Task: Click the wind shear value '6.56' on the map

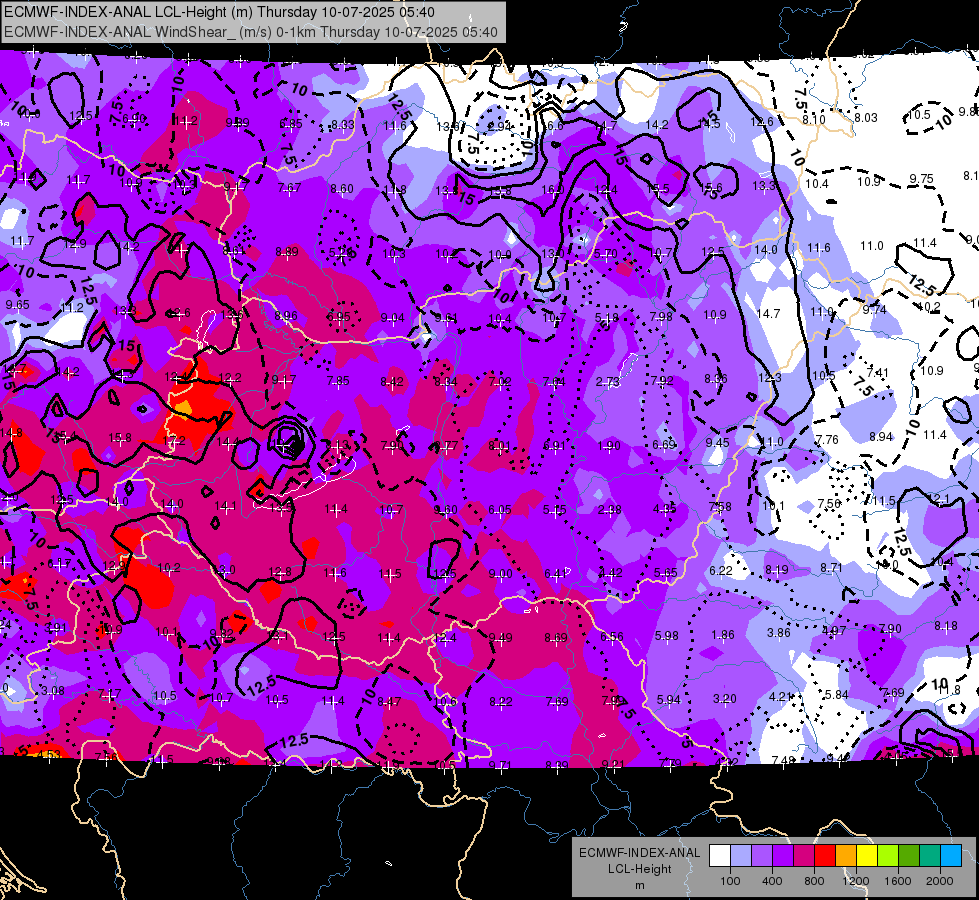Action: (612, 636)
